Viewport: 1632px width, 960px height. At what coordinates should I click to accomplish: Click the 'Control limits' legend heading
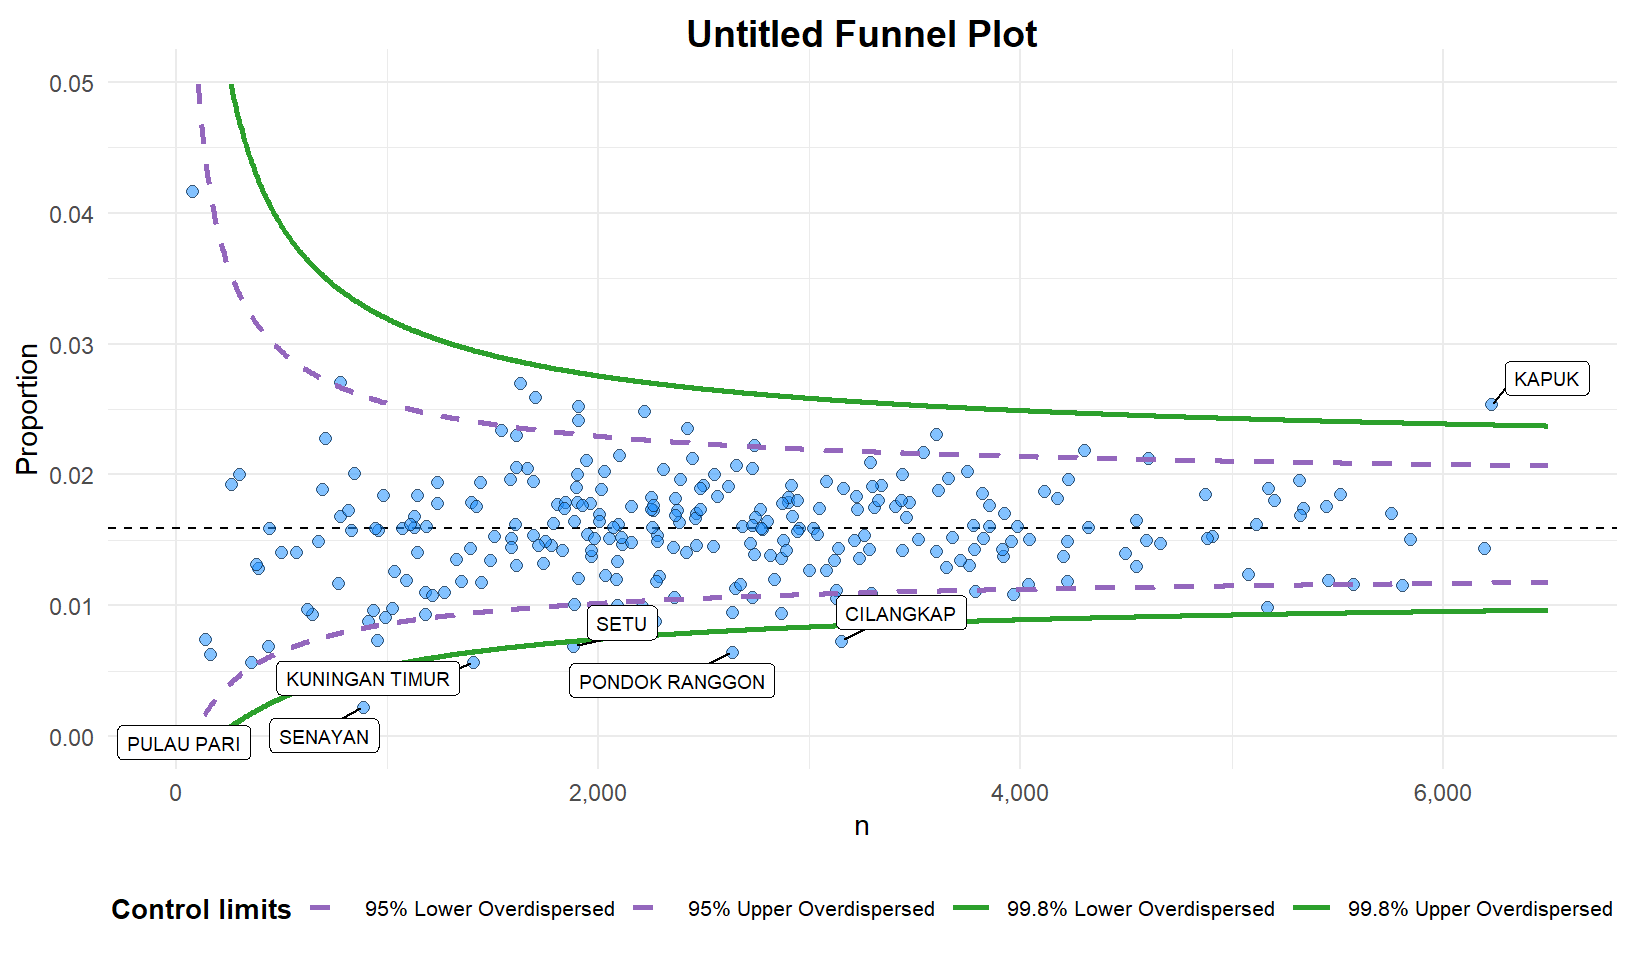(201, 909)
